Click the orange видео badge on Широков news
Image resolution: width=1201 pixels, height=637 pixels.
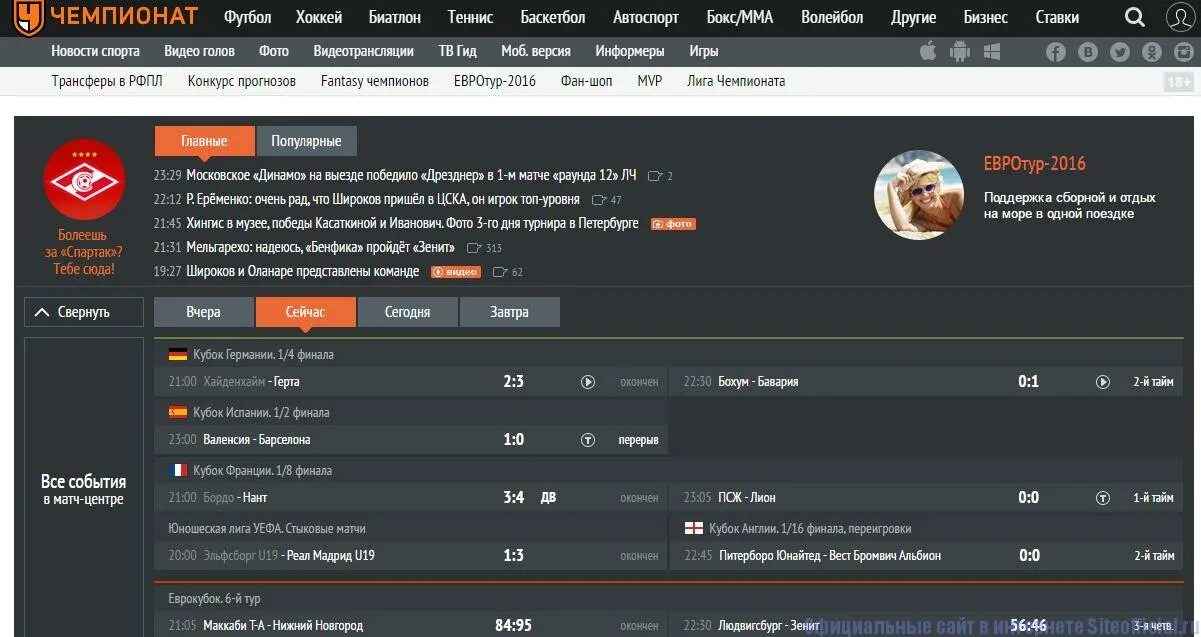(456, 272)
